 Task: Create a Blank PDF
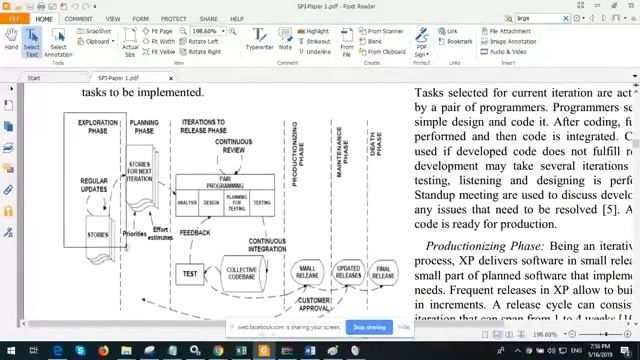tap(371, 41)
